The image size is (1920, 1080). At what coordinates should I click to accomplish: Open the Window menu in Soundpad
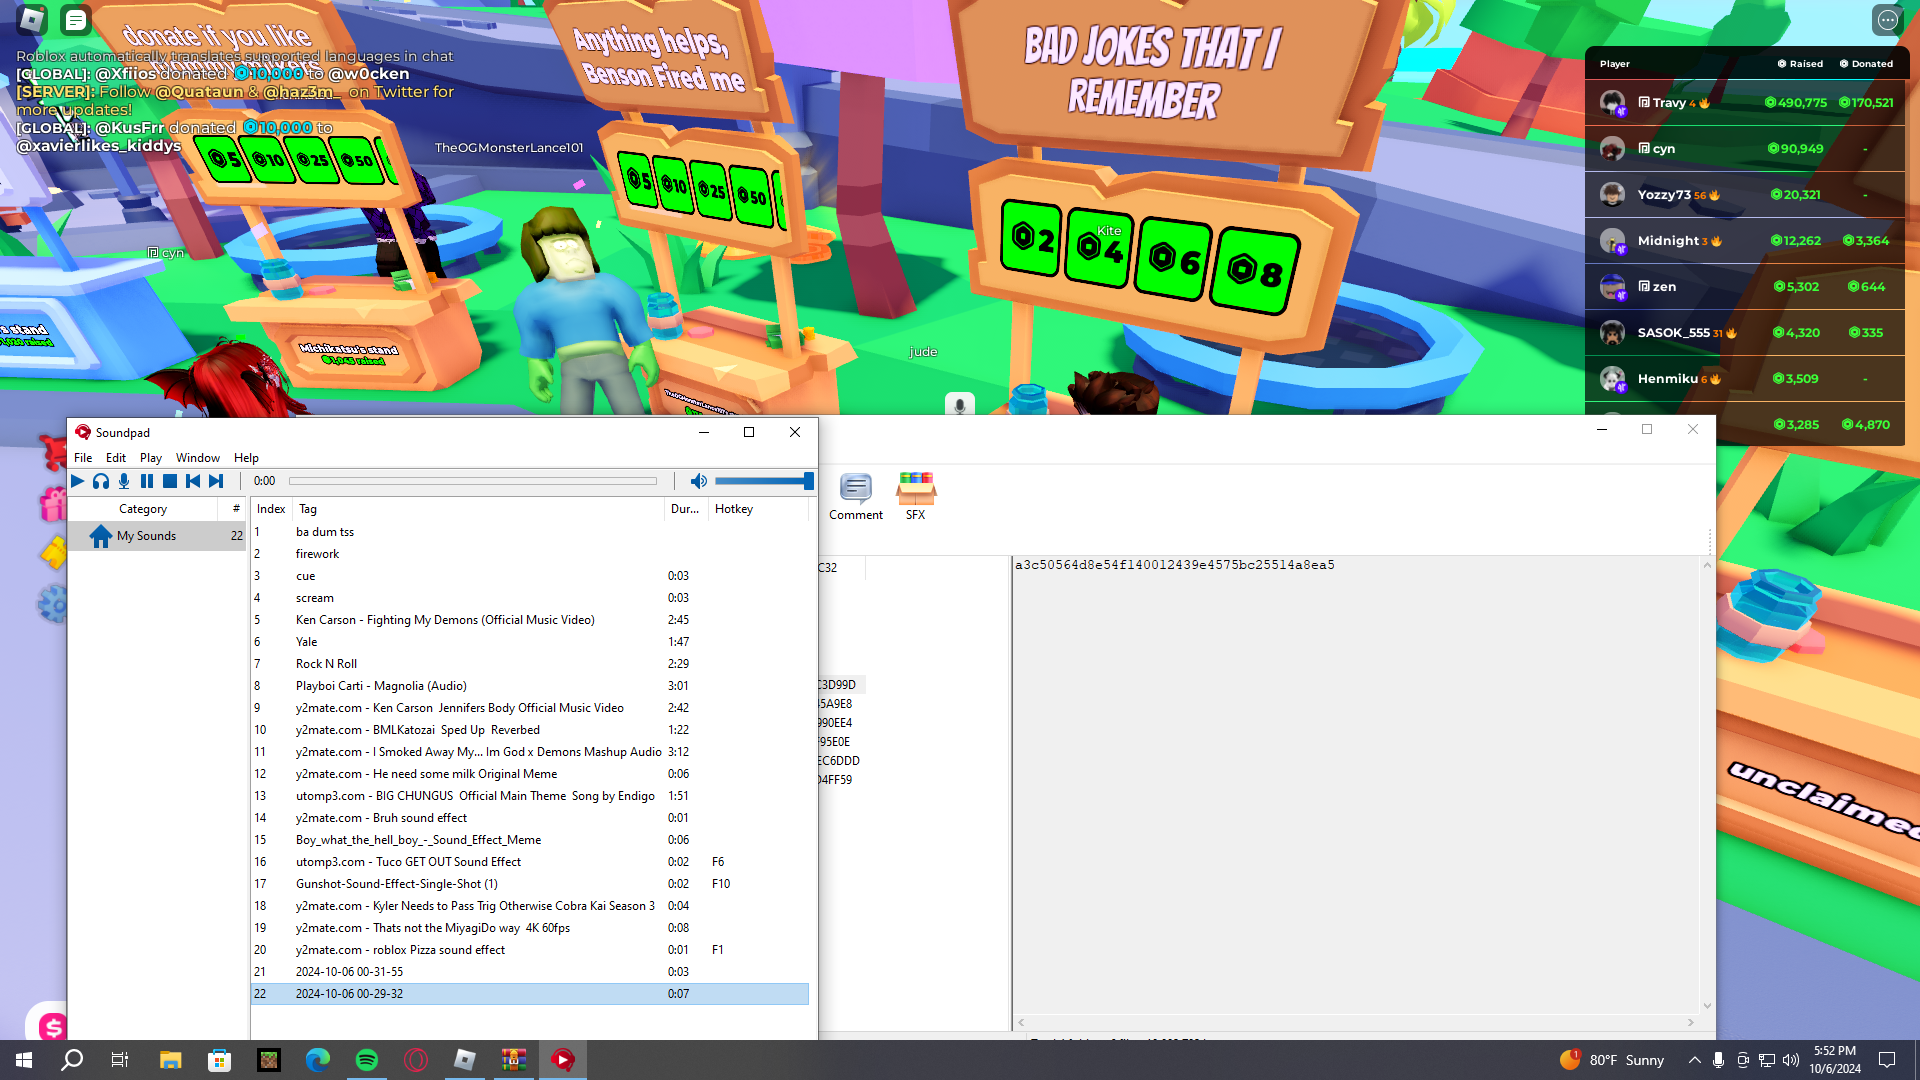pos(197,458)
